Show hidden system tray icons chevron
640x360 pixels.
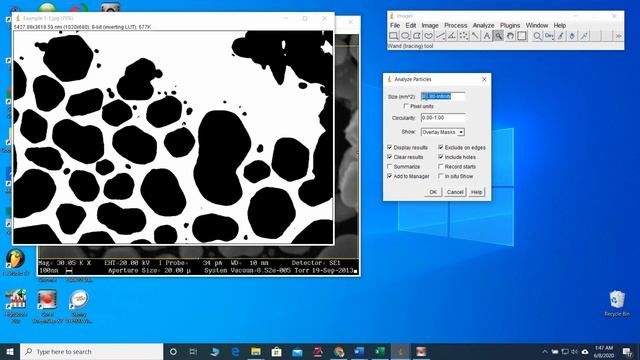(x=544, y=351)
